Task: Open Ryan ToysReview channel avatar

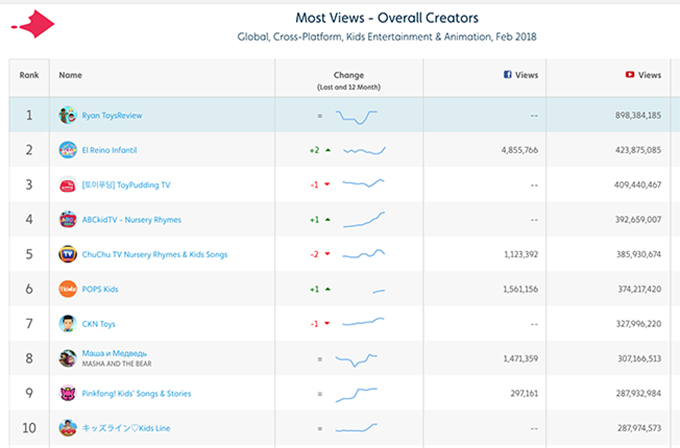Action: click(68, 115)
